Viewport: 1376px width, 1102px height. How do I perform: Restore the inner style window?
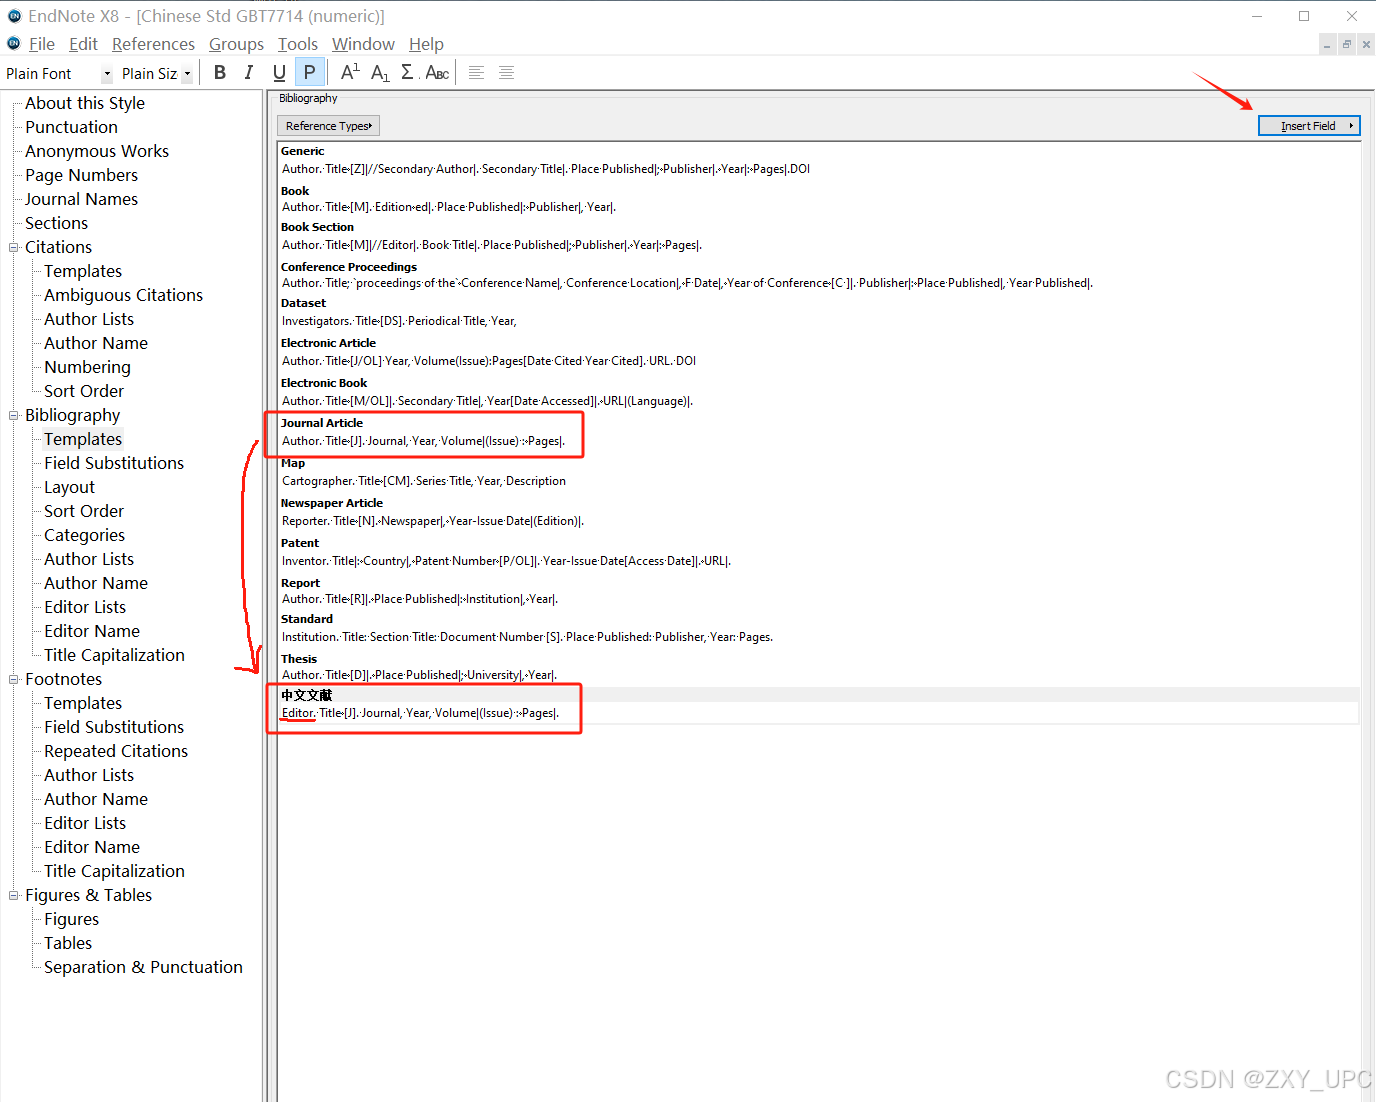[1347, 44]
